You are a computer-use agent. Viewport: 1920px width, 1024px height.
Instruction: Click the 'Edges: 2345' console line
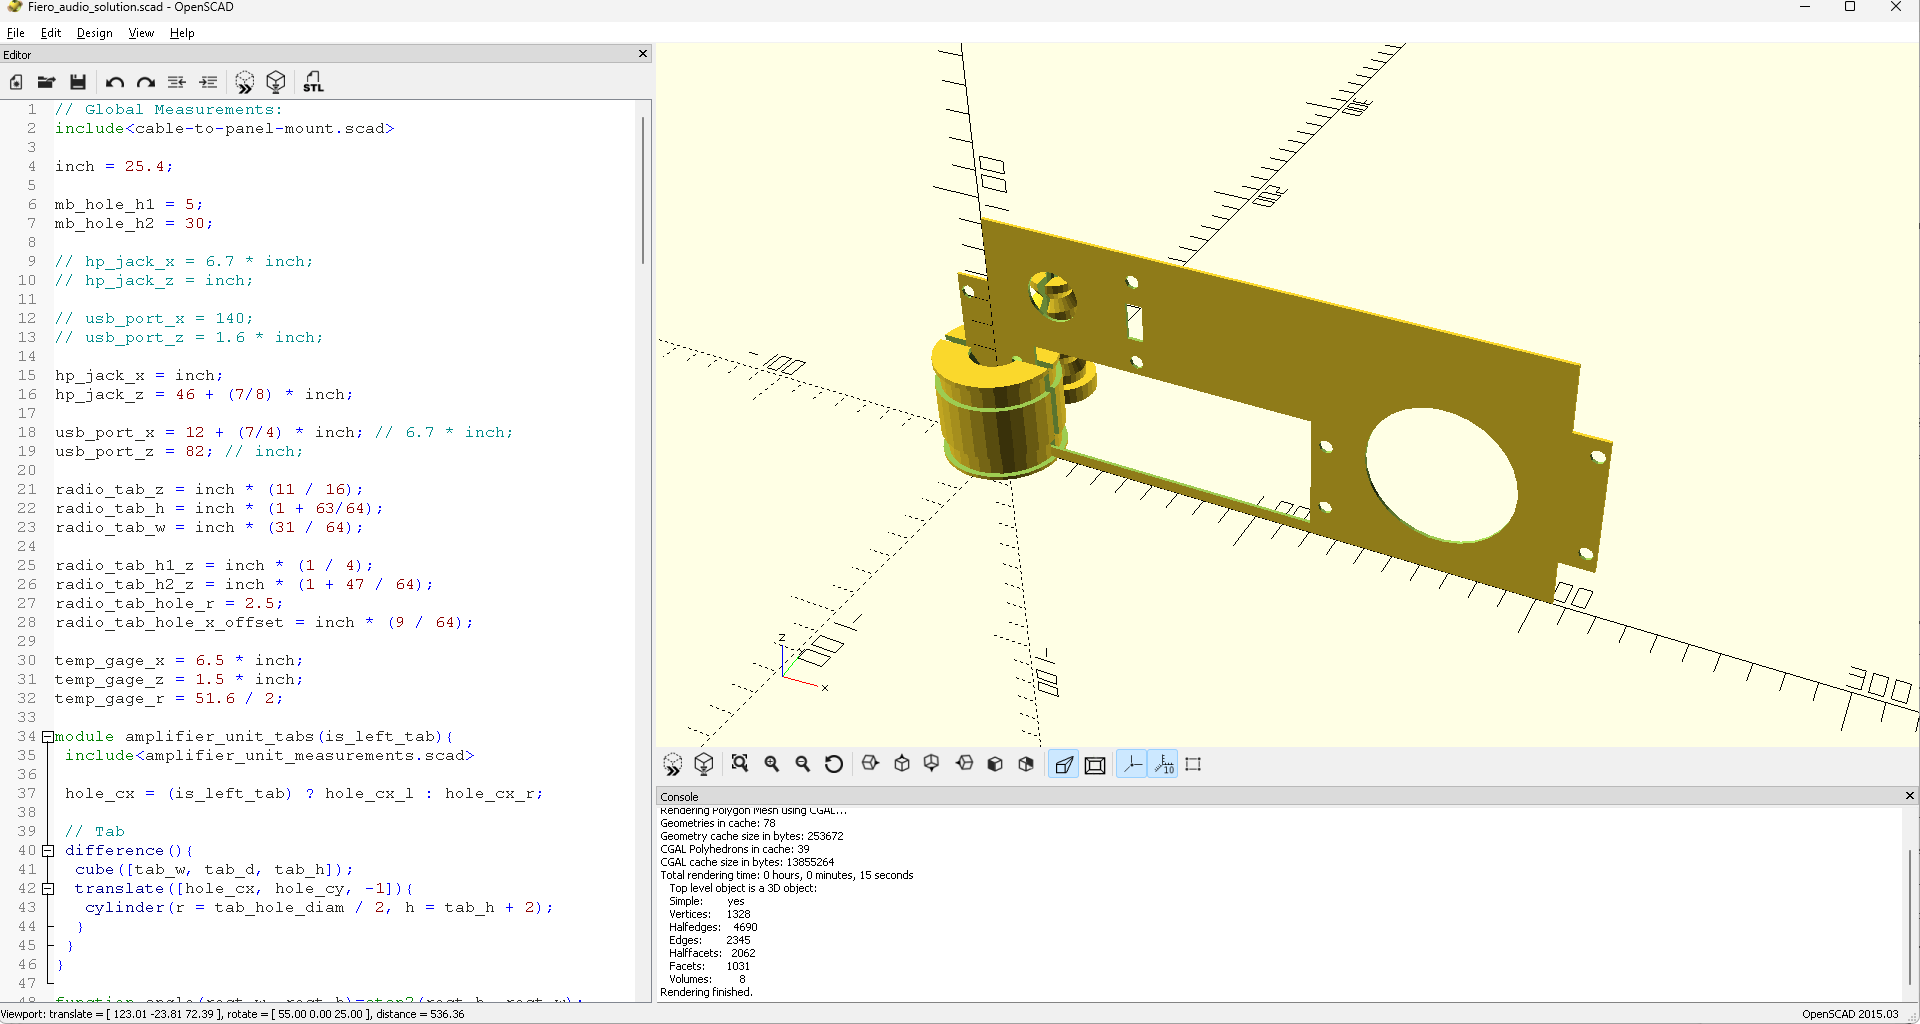[x=710, y=940]
